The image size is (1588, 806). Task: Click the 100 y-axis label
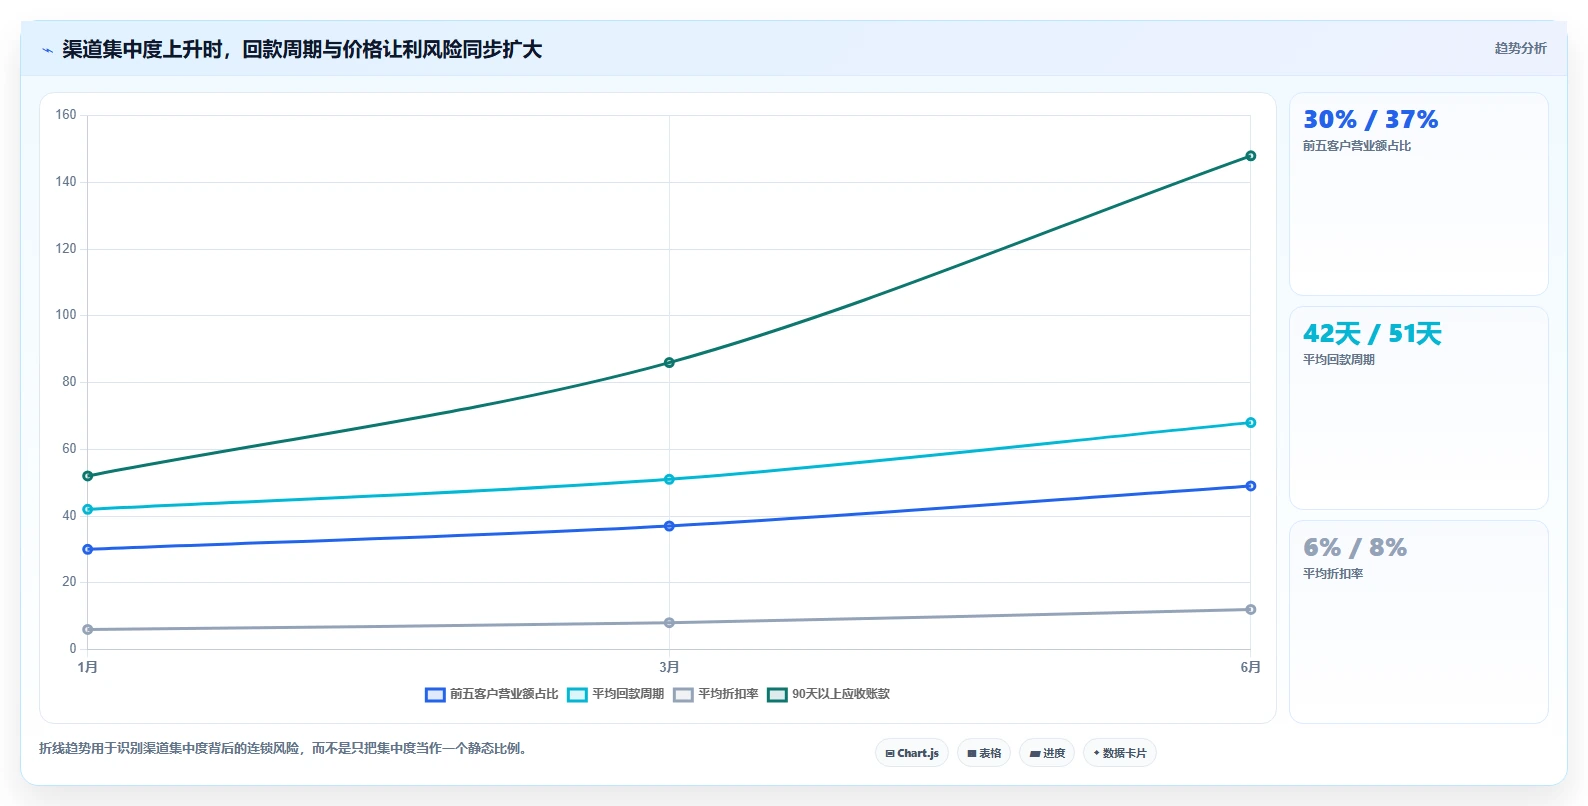[x=66, y=315]
